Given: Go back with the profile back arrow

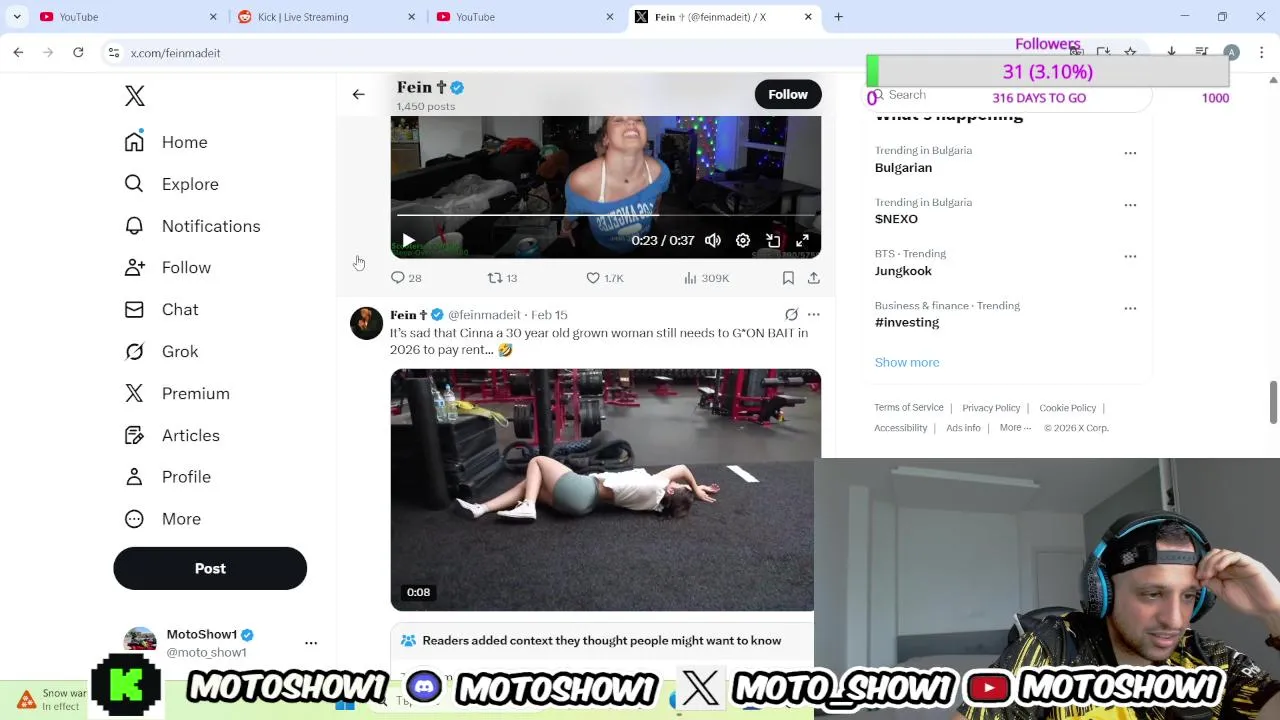Looking at the screenshot, I should pyautogui.click(x=358, y=94).
